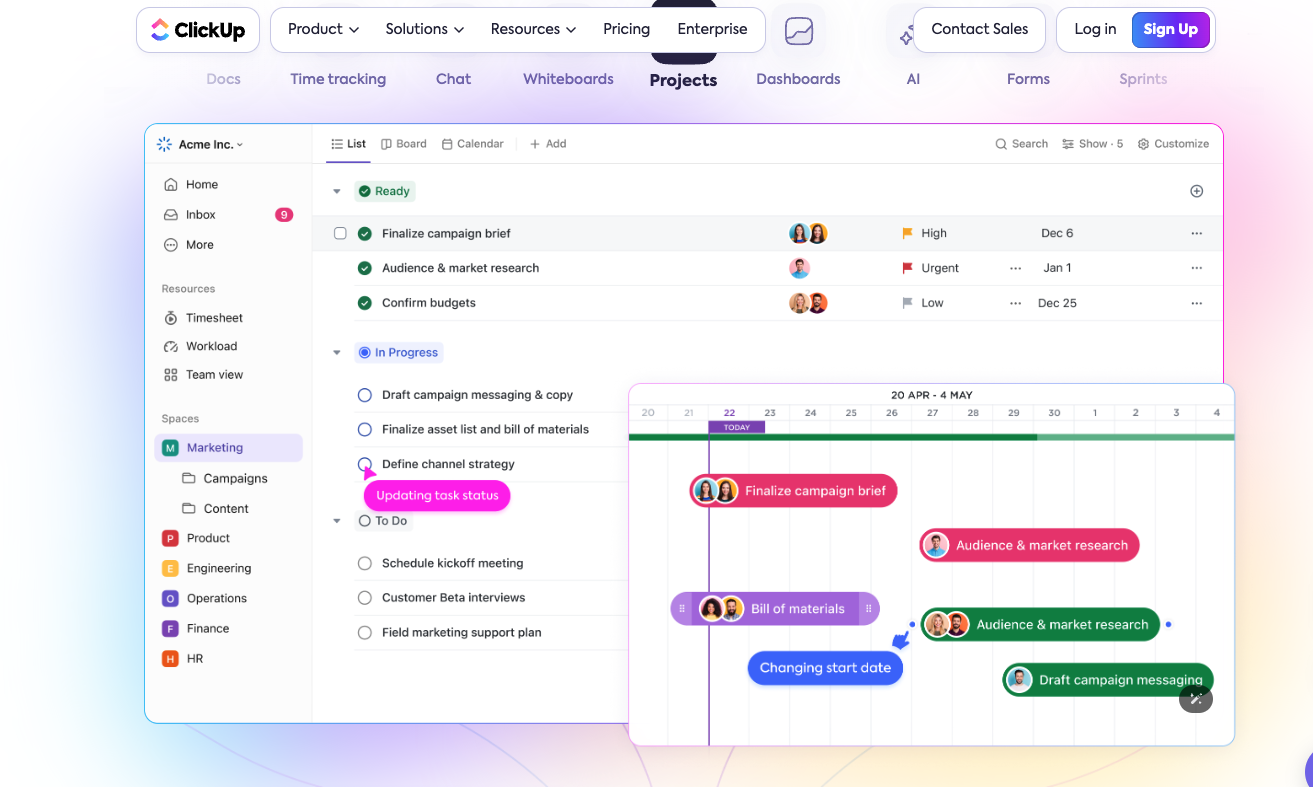The width and height of the screenshot is (1313, 787).
Task: Mark Schedule kickoff meeting as complete
Action: 365,563
